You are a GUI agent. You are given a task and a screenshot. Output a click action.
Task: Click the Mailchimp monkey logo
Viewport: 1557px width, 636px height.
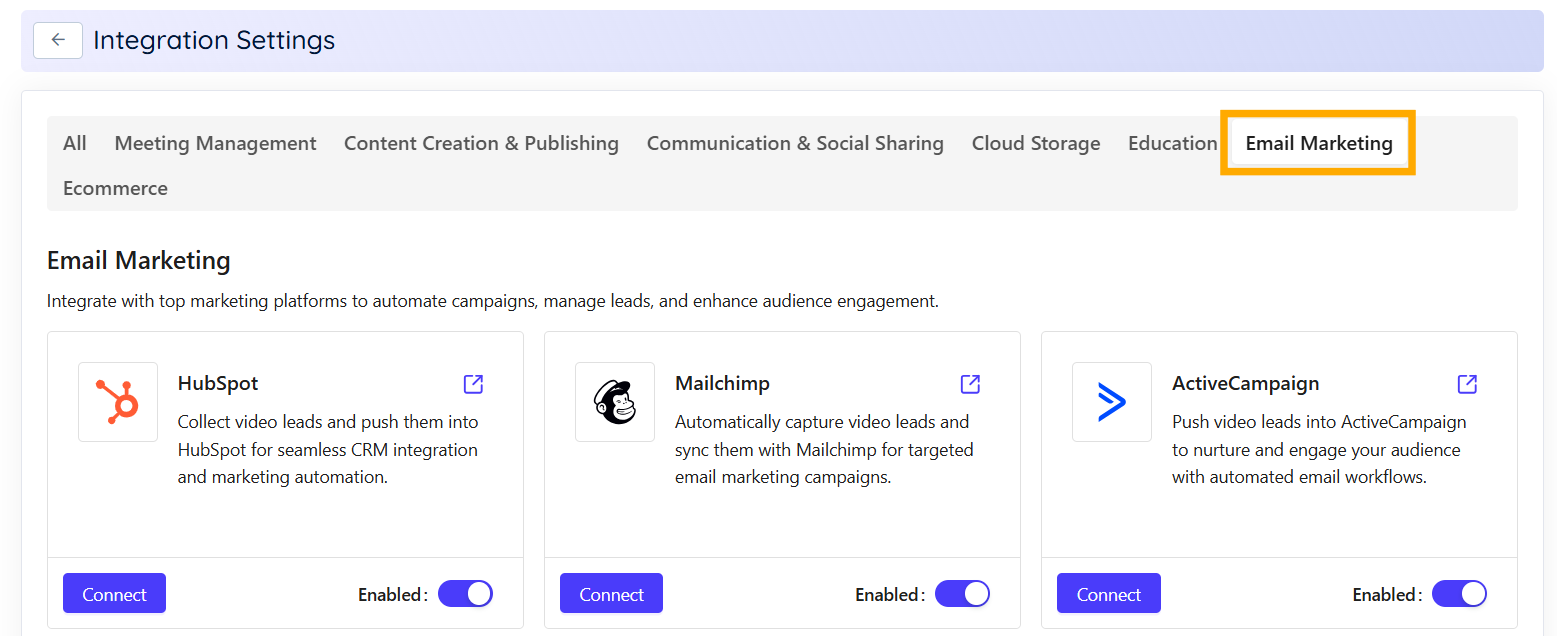coord(614,402)
